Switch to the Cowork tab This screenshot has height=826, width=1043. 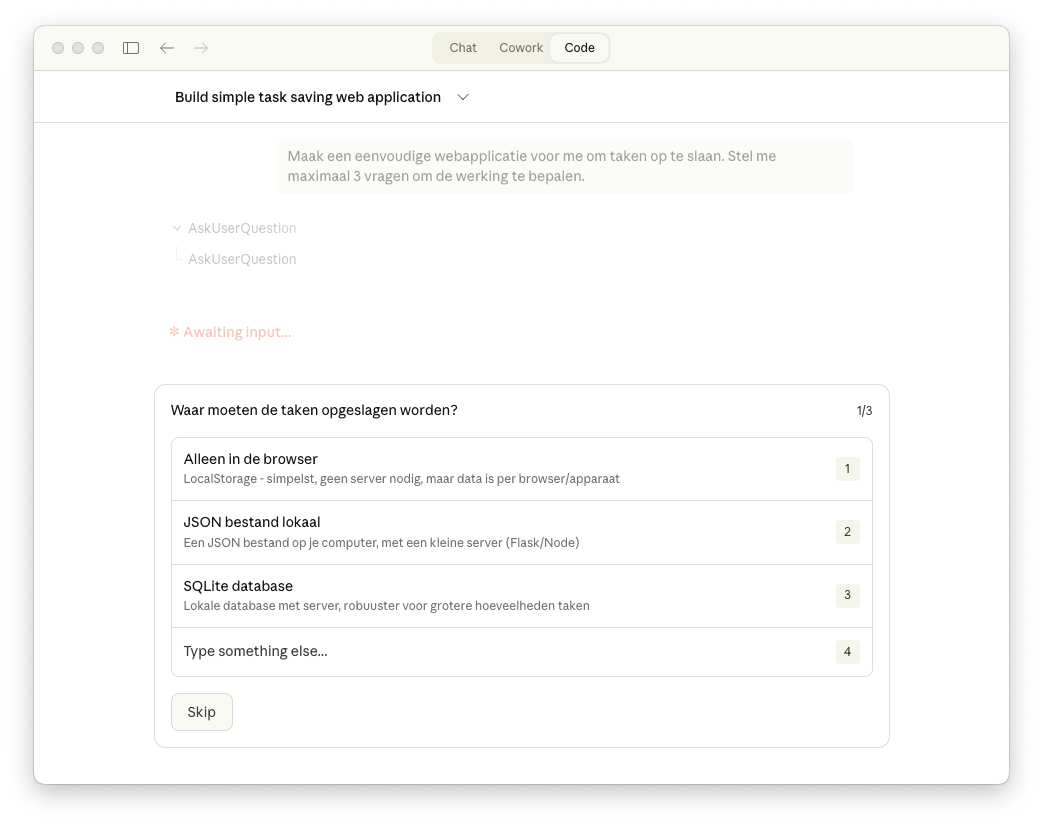[x=520, y=47]
